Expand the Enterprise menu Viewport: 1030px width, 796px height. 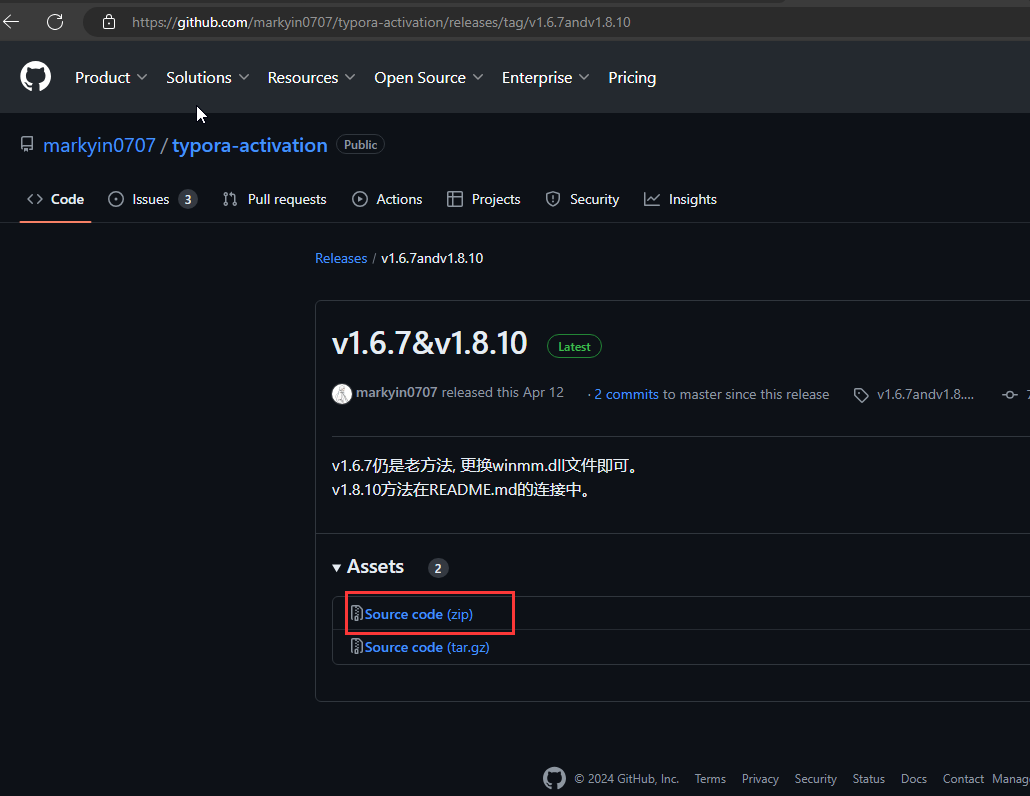[546, 77]
